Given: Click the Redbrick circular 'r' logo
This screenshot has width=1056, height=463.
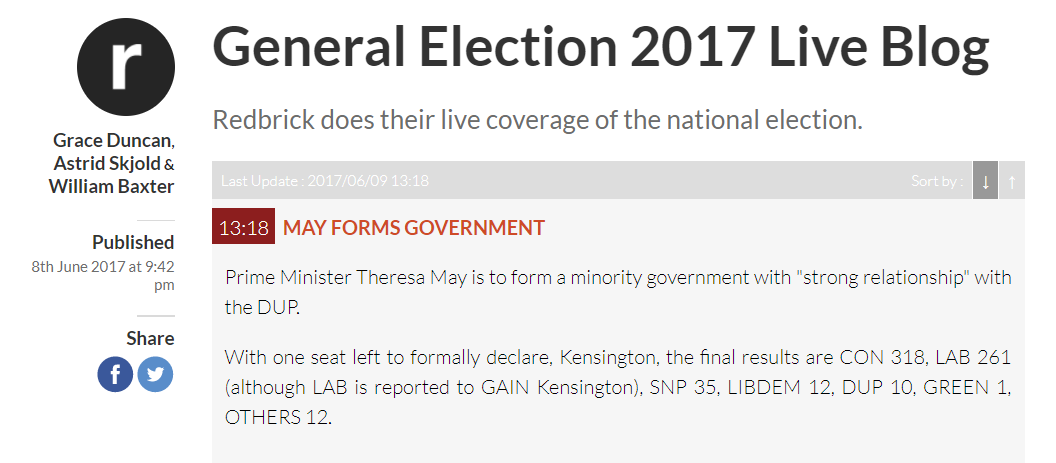Looking at the screenshot, I should [x=126, y=67].
